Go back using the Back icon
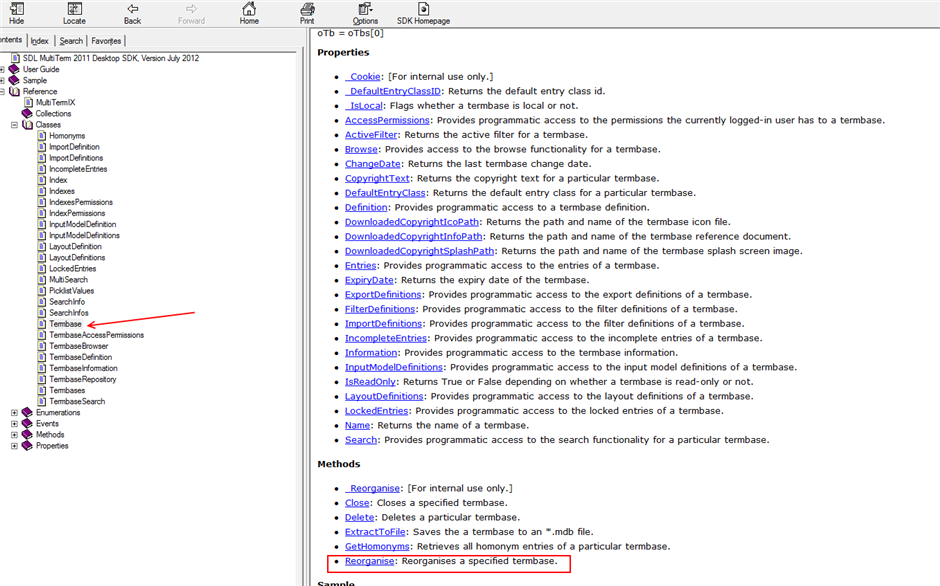The width and height of the screenshot is (940, 586). [x=132, y=9]
